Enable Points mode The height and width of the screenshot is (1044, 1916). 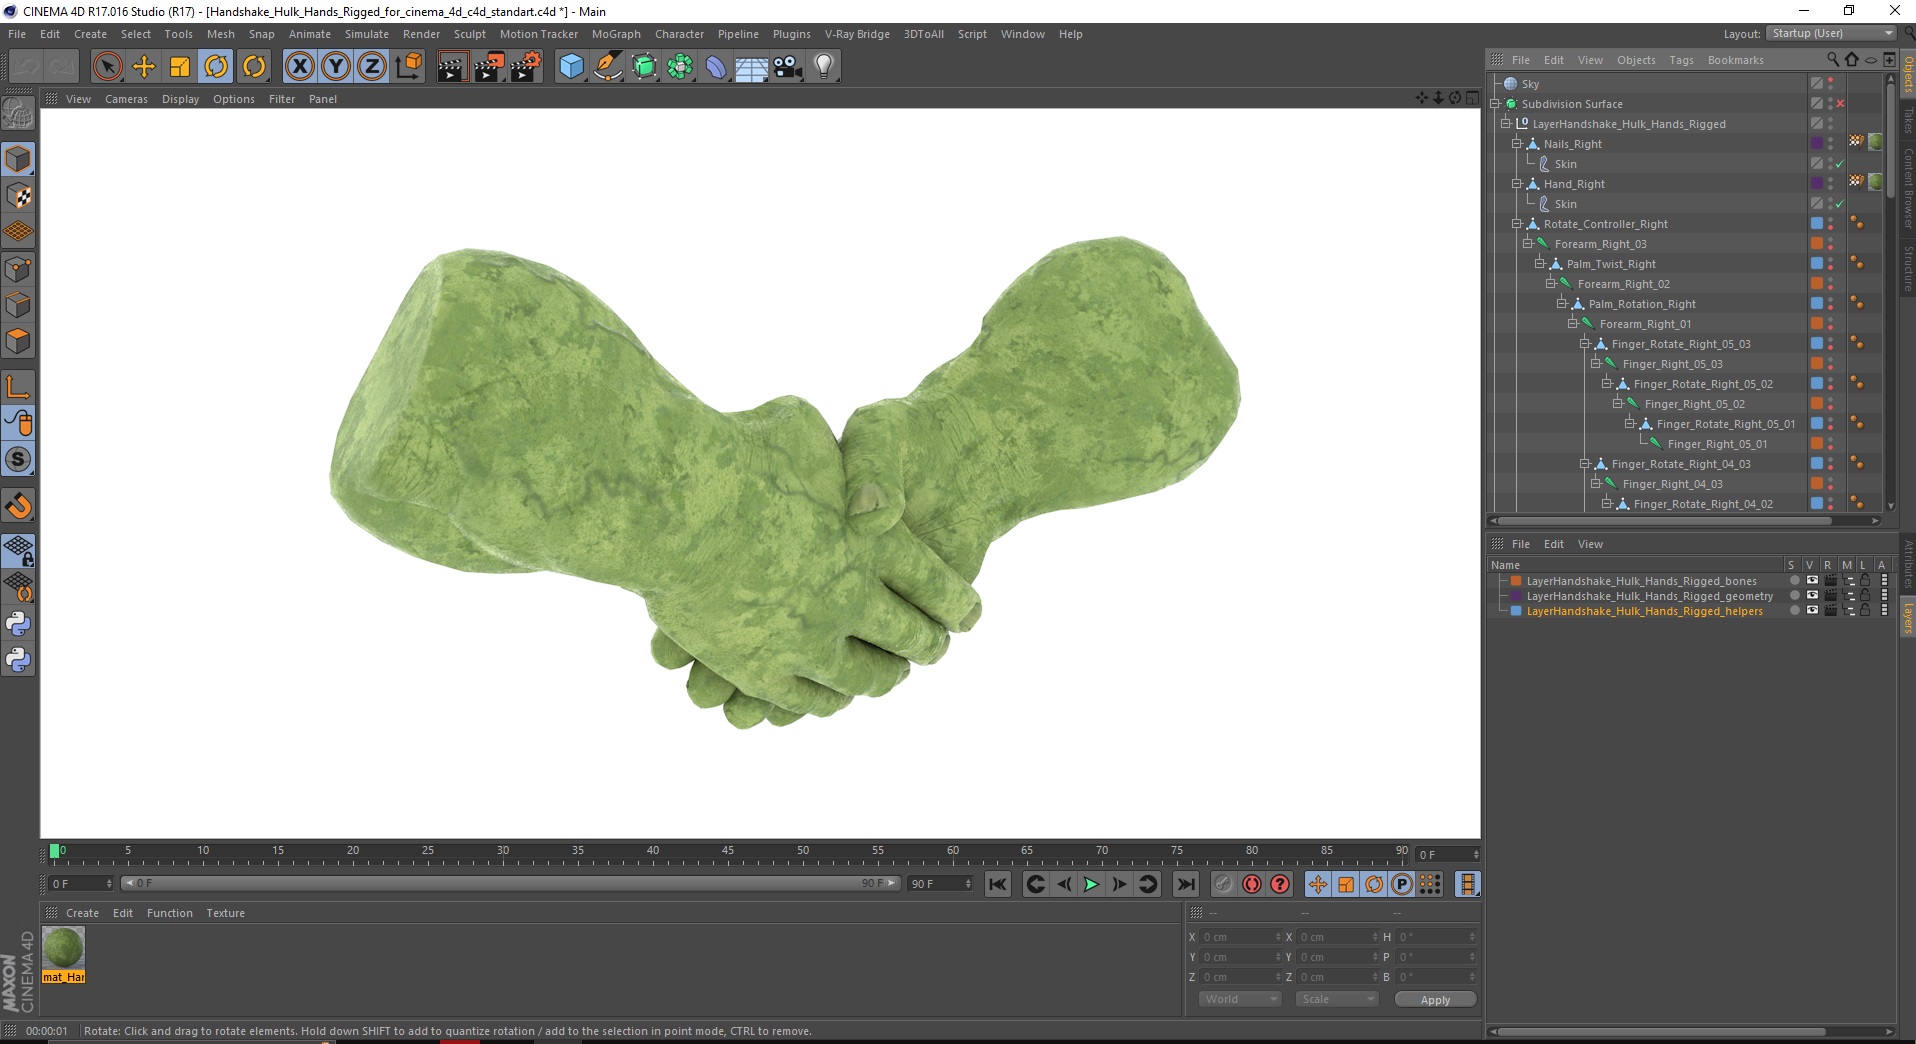coord(18,269)
